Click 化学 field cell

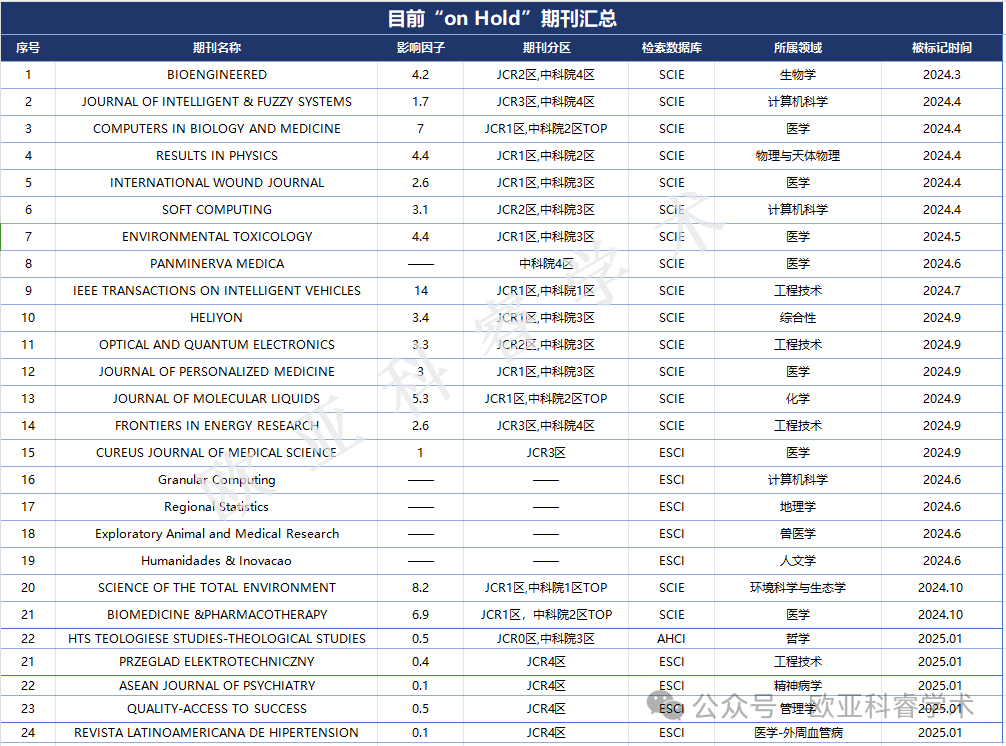797,398
